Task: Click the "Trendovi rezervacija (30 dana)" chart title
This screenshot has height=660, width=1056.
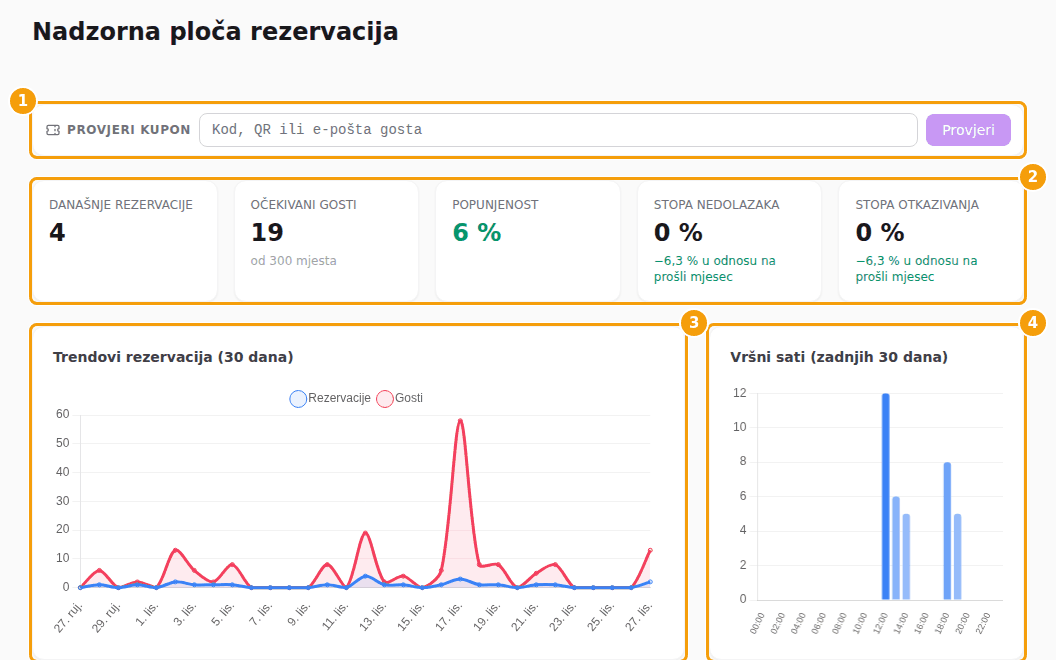Action: click(173, 357)
